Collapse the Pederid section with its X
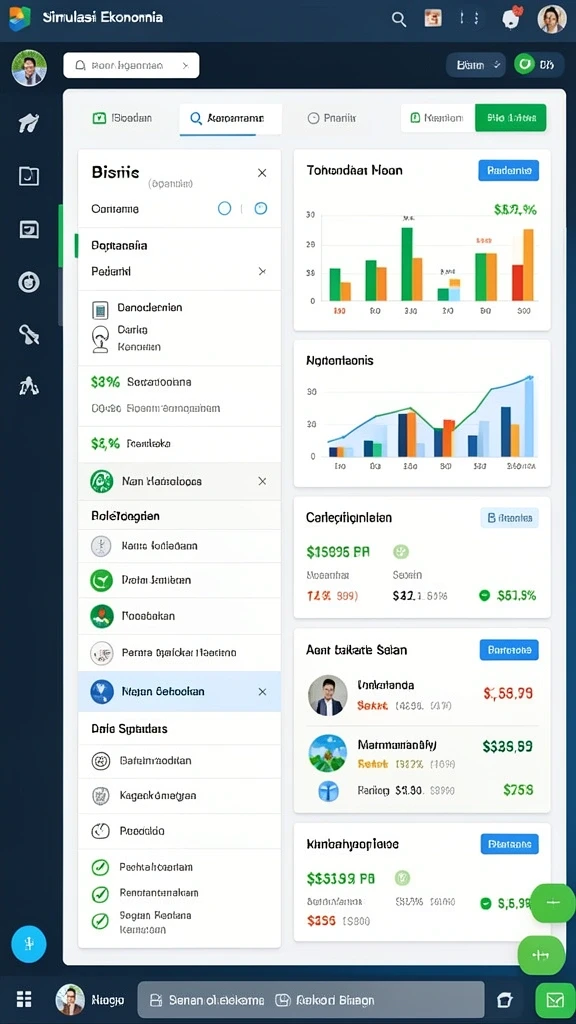576x1024 pixels. [x=262, y=271]
